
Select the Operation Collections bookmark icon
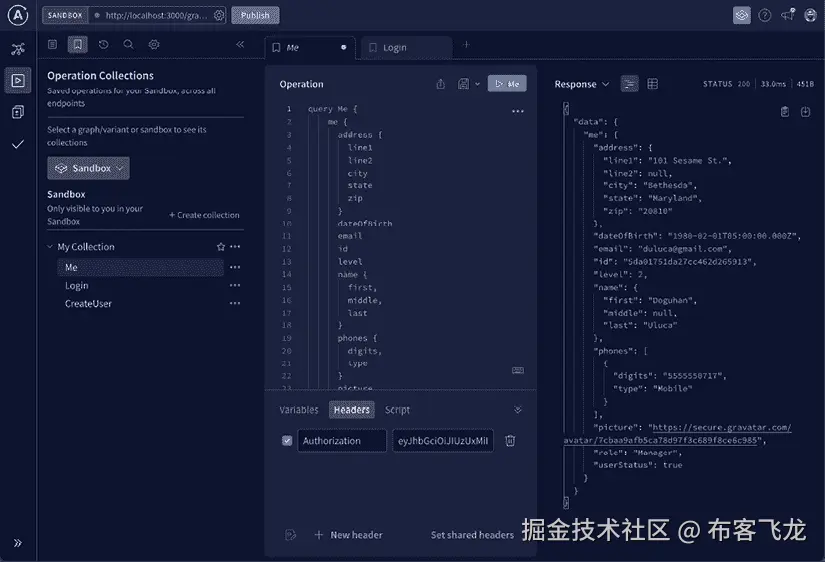77,45
